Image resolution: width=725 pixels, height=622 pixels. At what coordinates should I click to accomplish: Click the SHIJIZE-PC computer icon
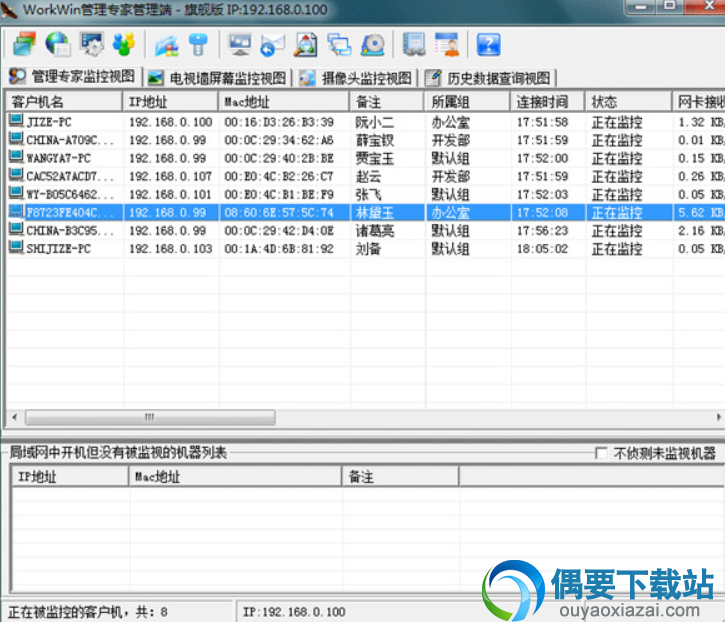click(16, 247)
